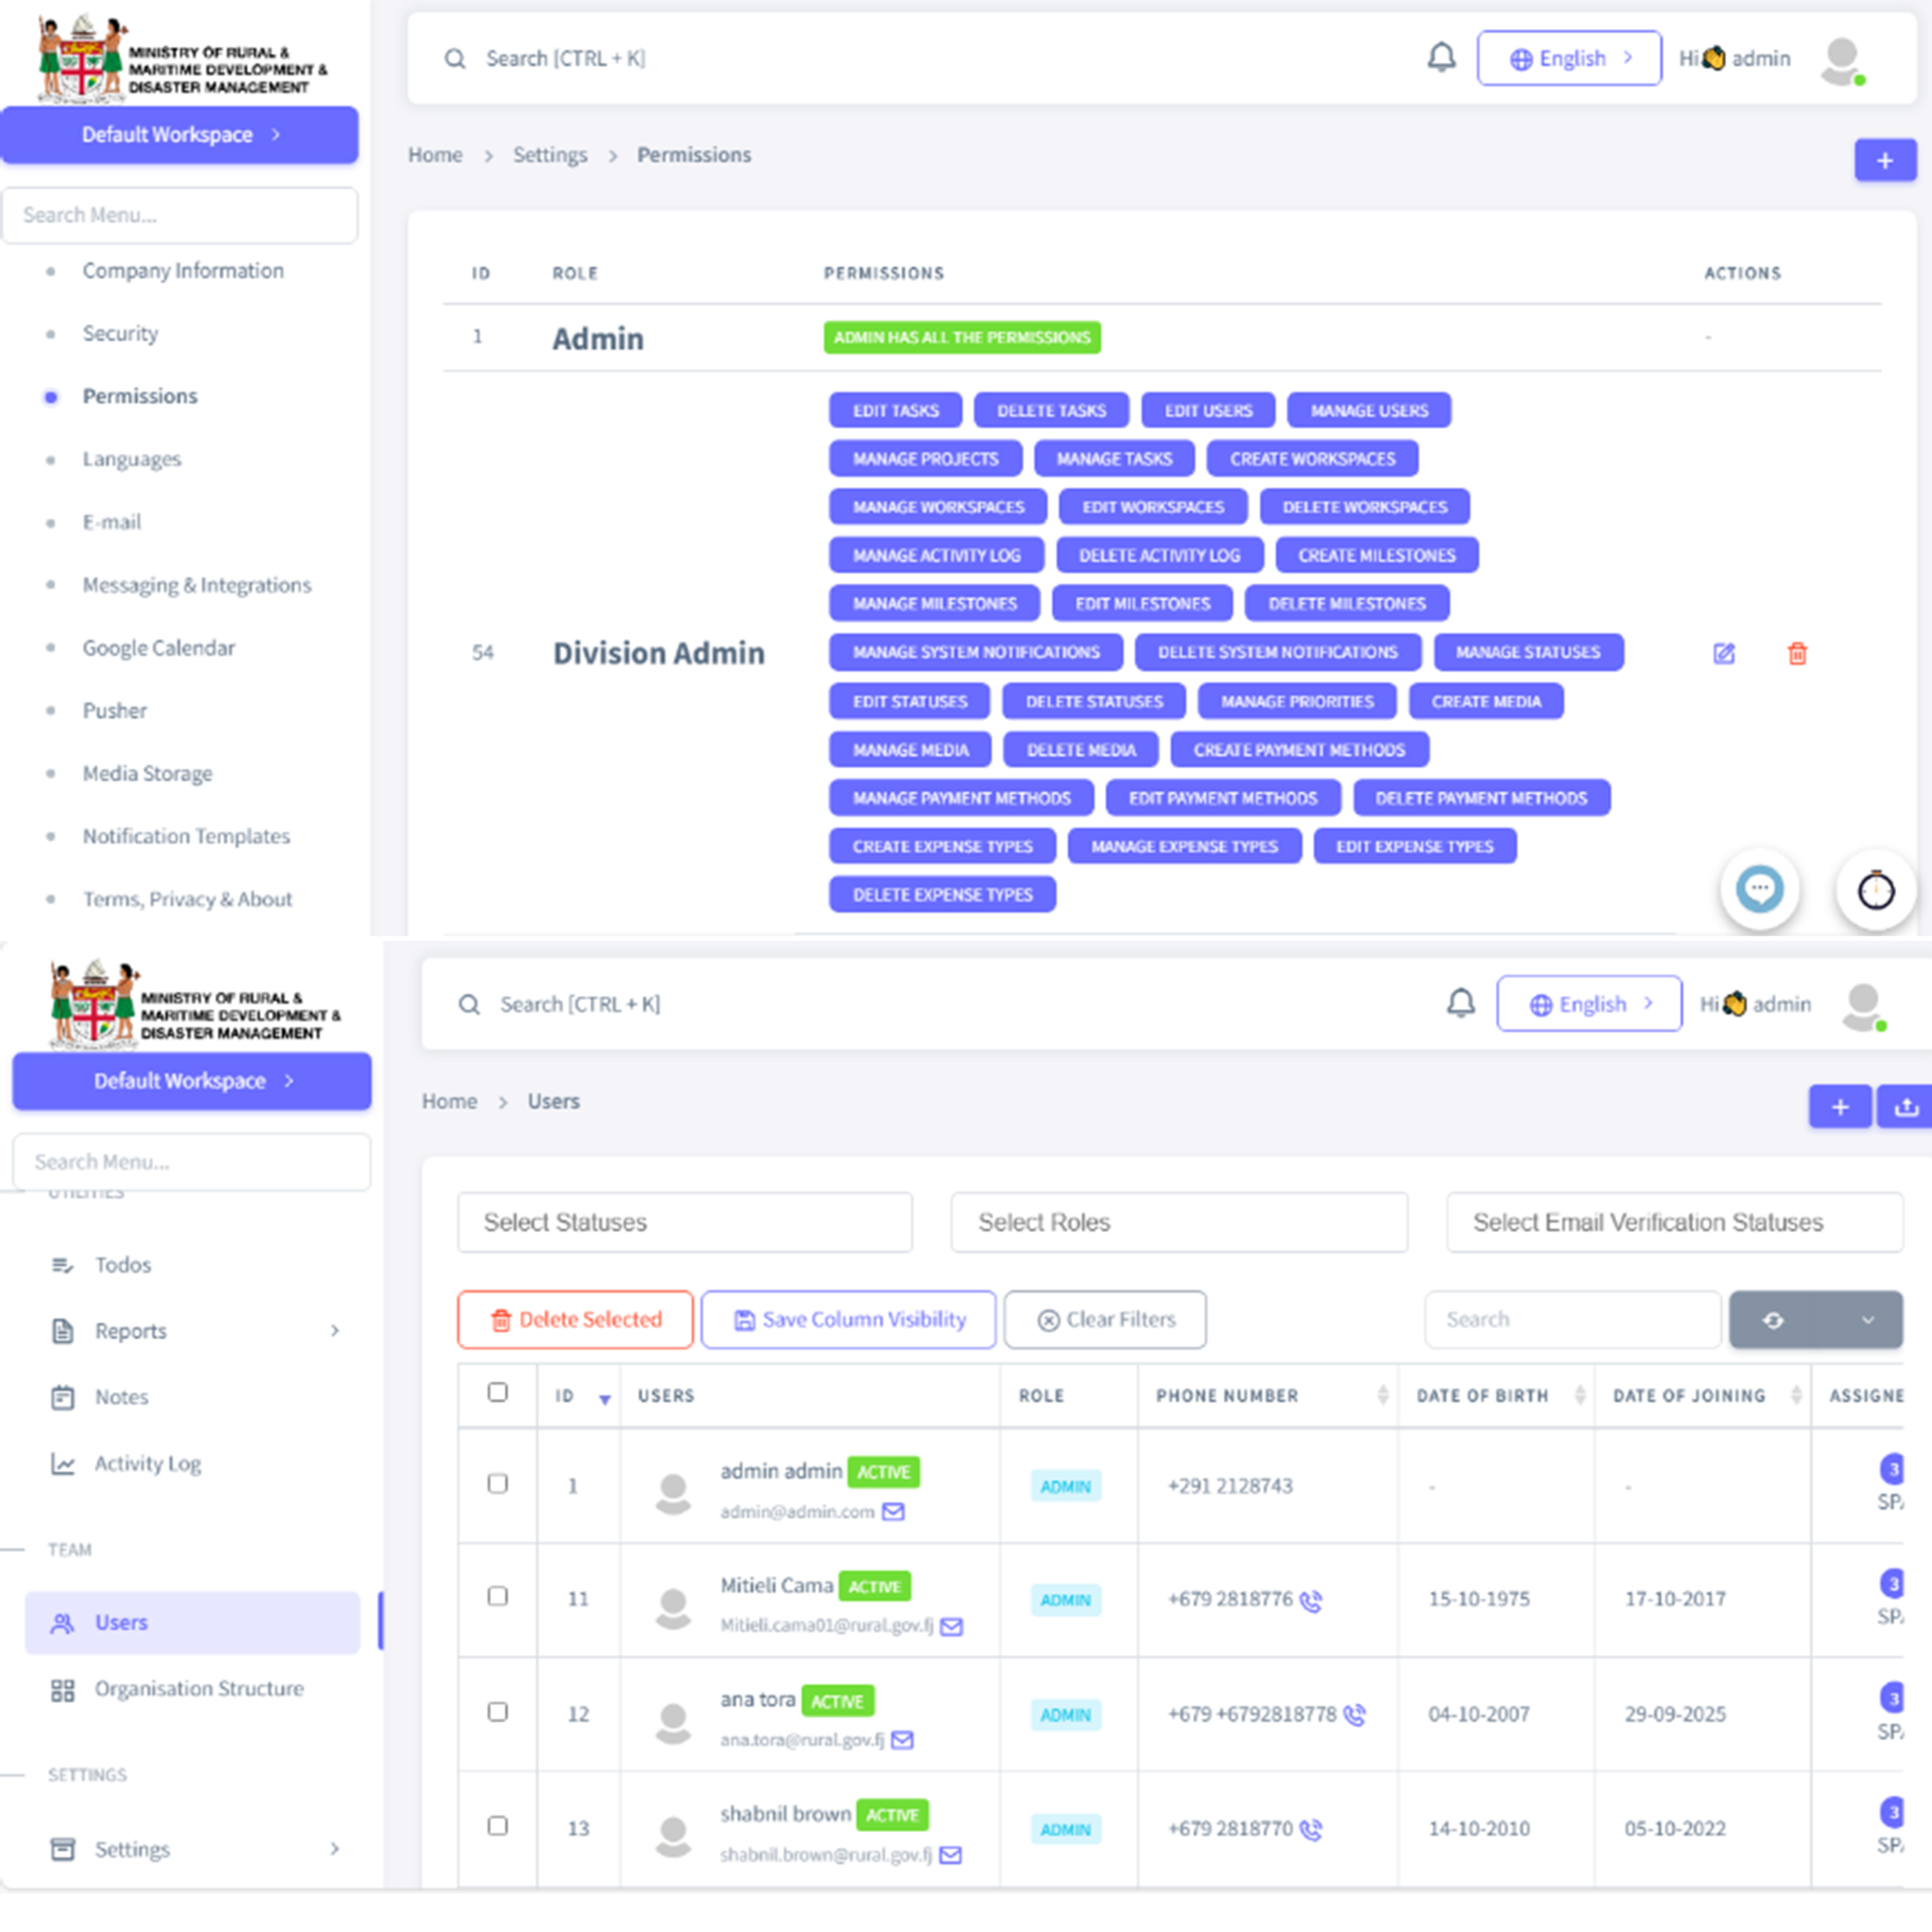Open the Todos sidebar item

[x=123, y=1265]
